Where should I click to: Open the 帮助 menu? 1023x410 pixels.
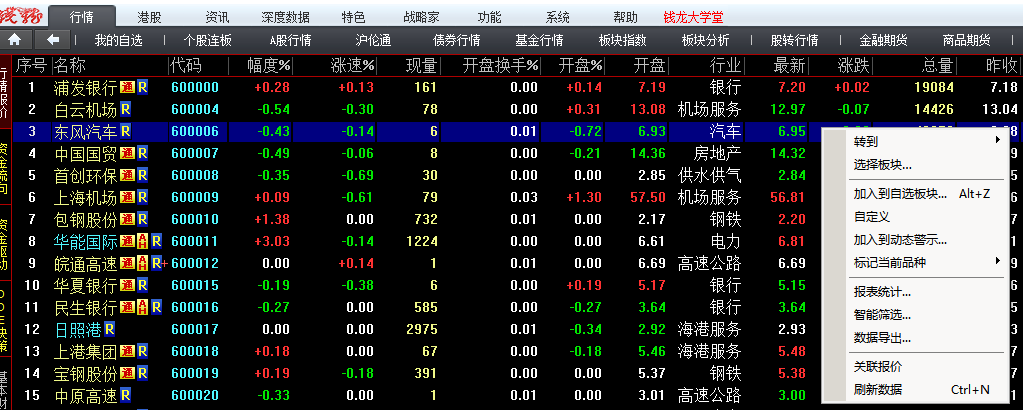625,18
